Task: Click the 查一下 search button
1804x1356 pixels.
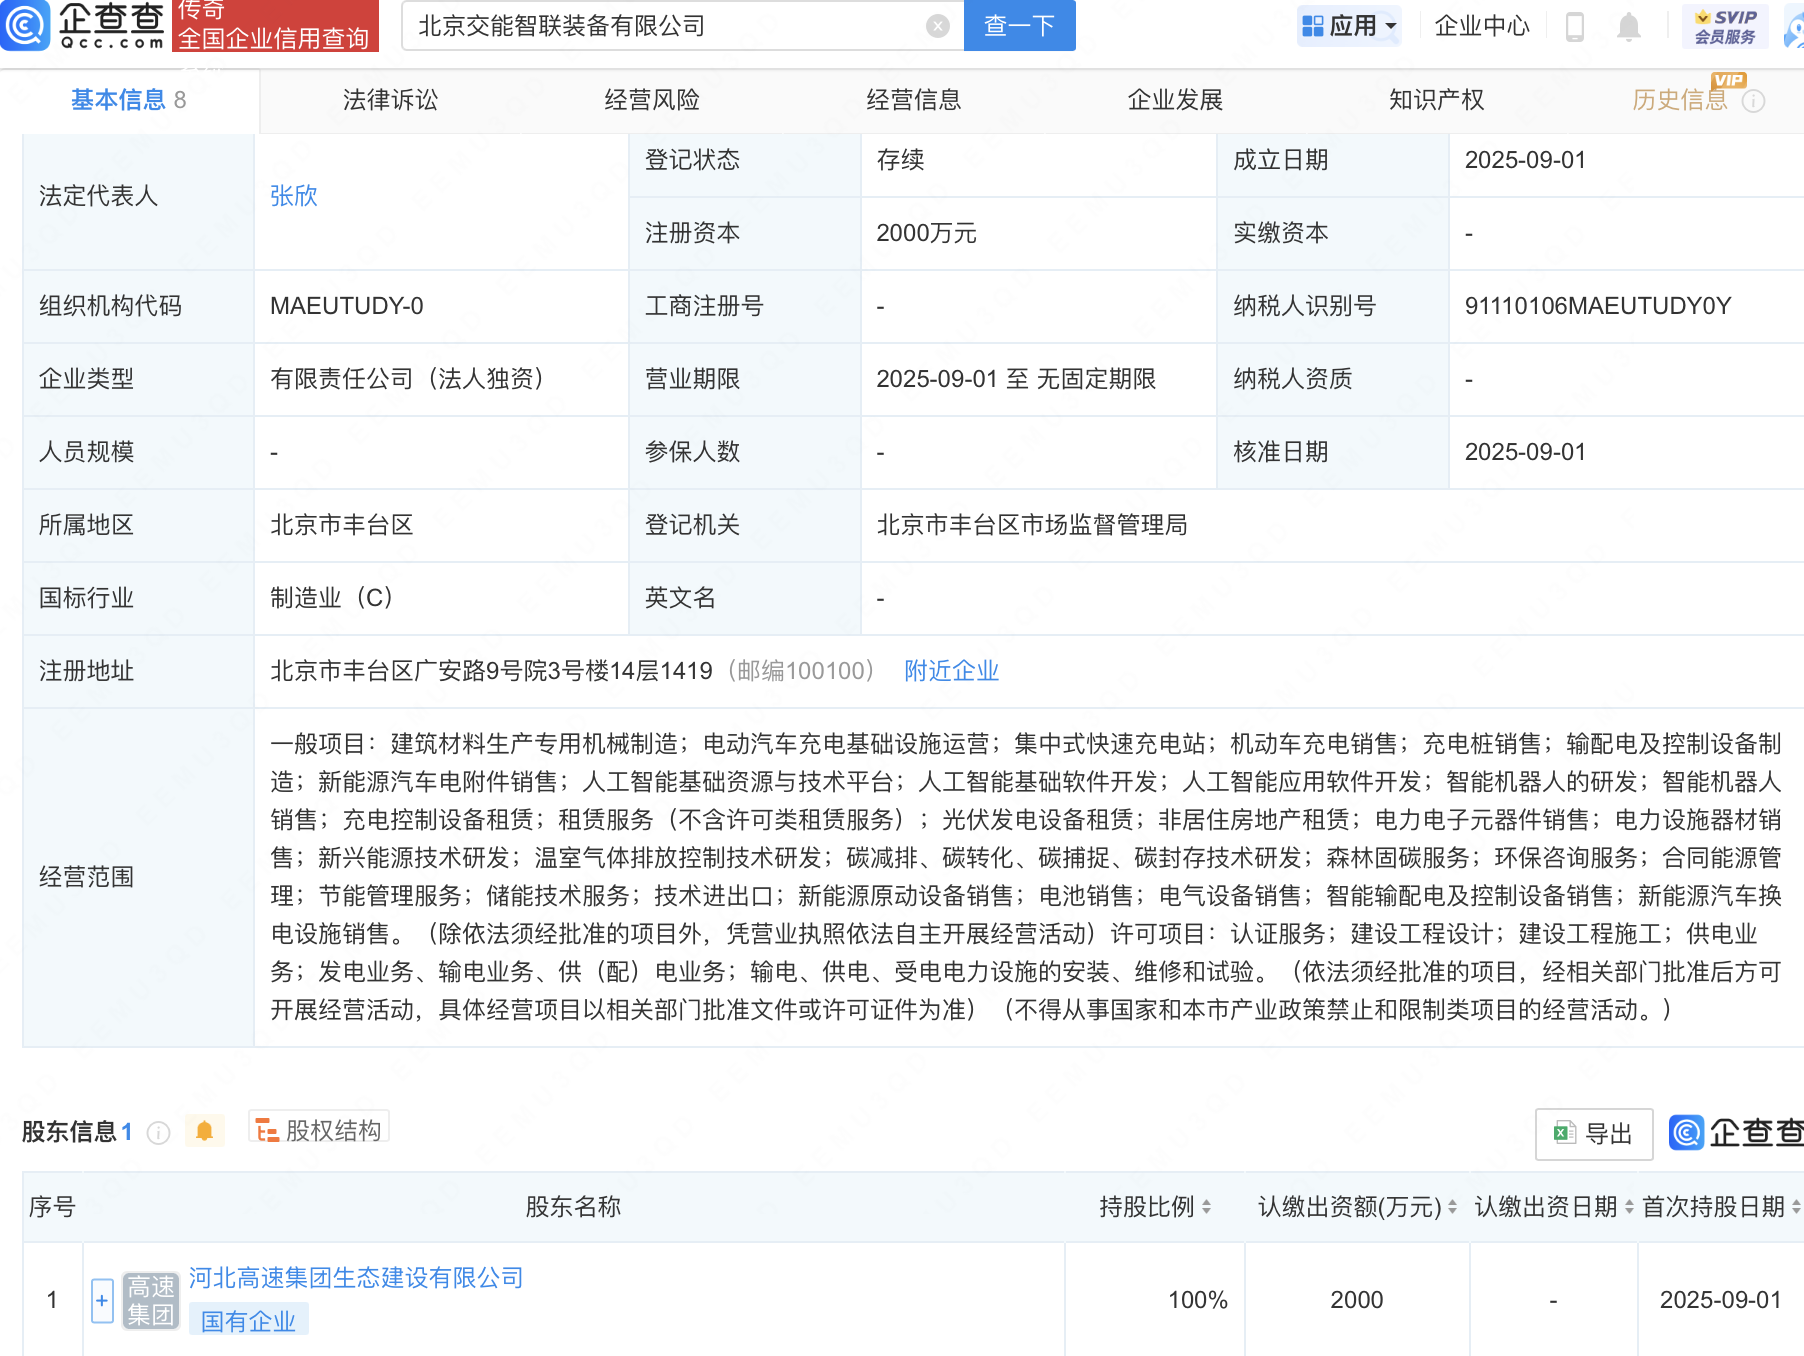Action: (x=1019, y=26)
